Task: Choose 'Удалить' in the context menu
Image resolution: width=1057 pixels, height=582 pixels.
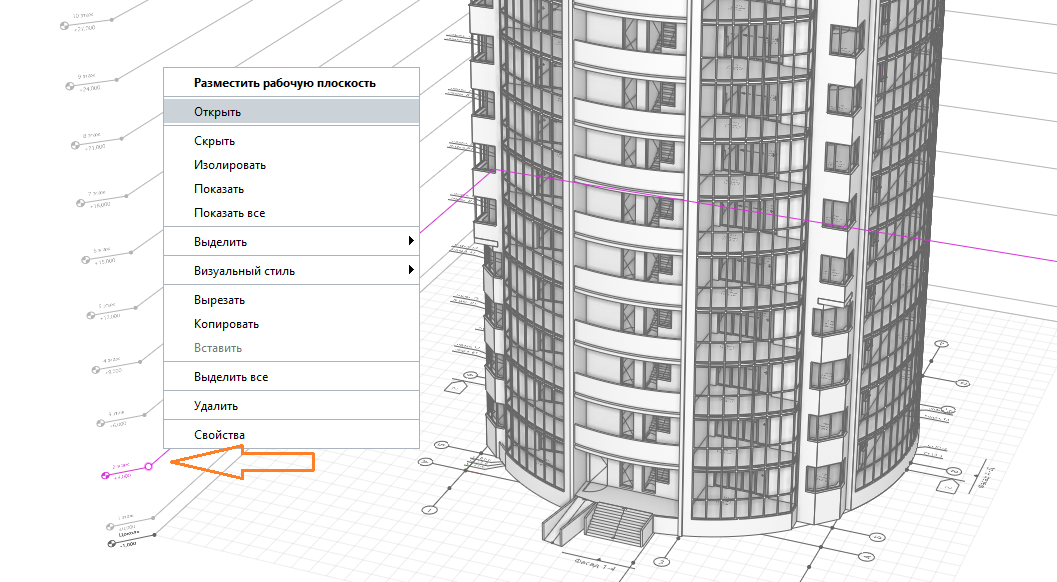Action: pos(291,406)
